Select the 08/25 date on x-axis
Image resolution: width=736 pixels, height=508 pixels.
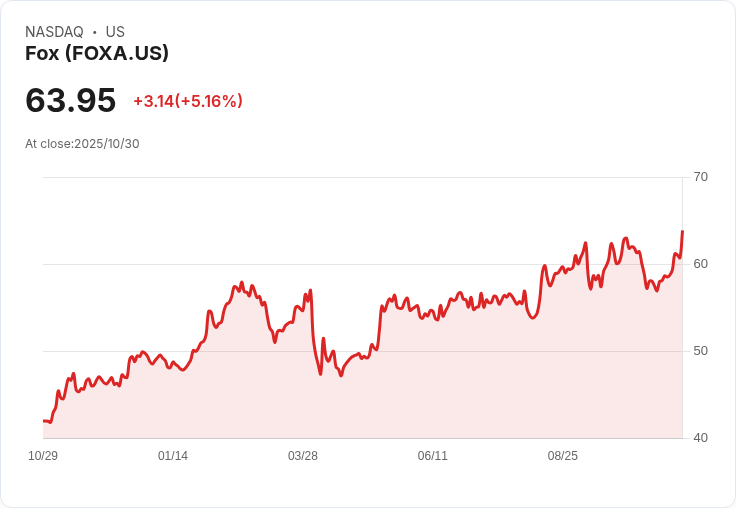point(563,456)
